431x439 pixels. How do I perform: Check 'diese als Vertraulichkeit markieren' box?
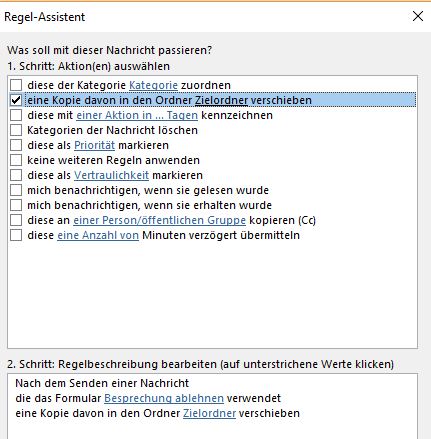pyautogui.click(x=16, y=175)
